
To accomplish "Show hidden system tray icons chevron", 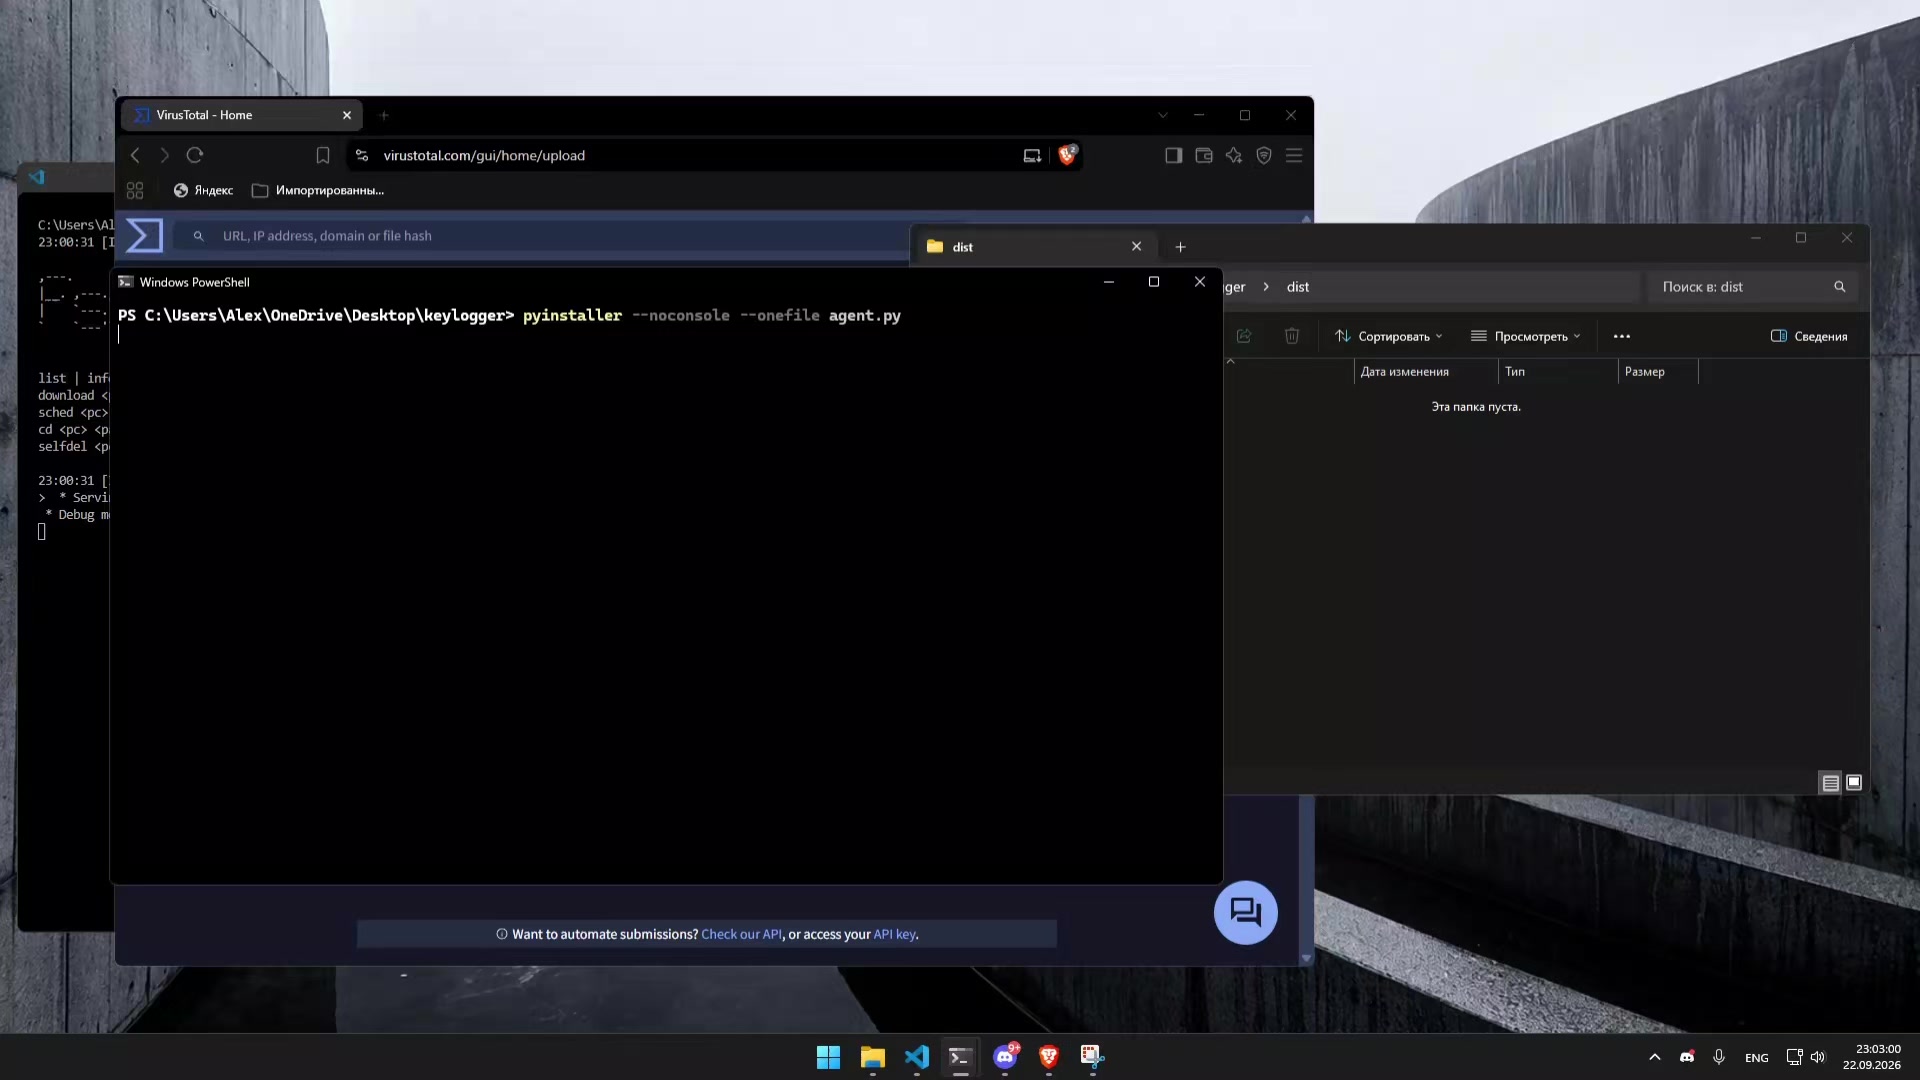I will 1654,1057.
